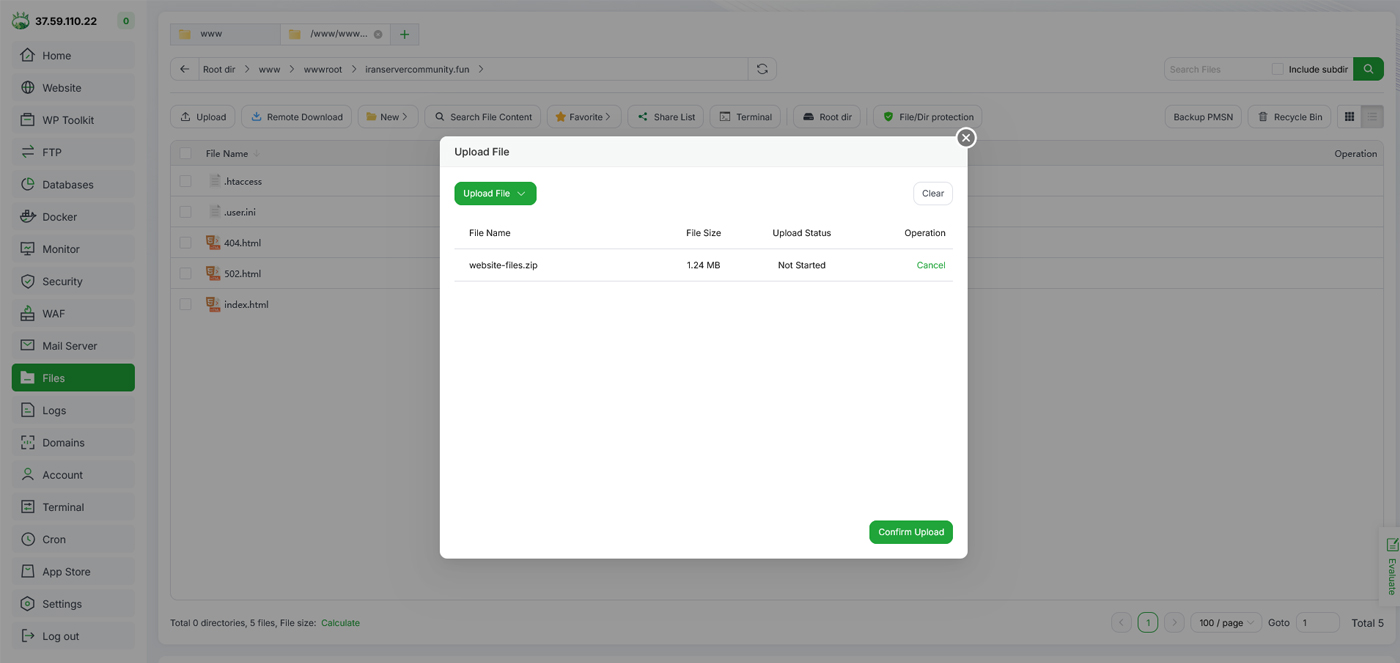
Task: Check the box next to index.html
Action: coord(185,304)
